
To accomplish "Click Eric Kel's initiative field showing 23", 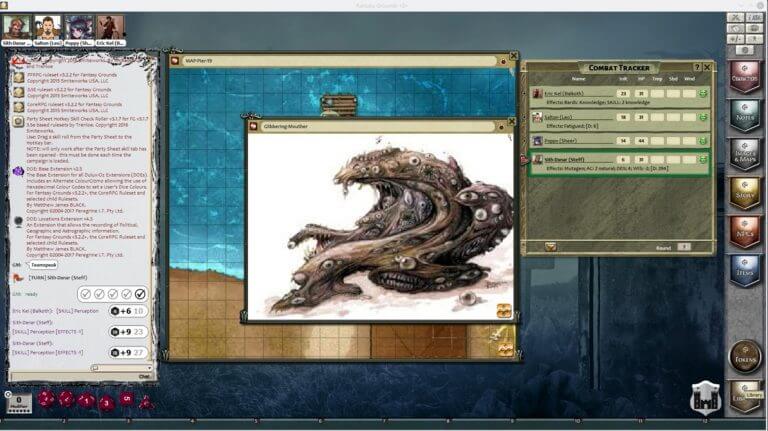I will 623,94.
